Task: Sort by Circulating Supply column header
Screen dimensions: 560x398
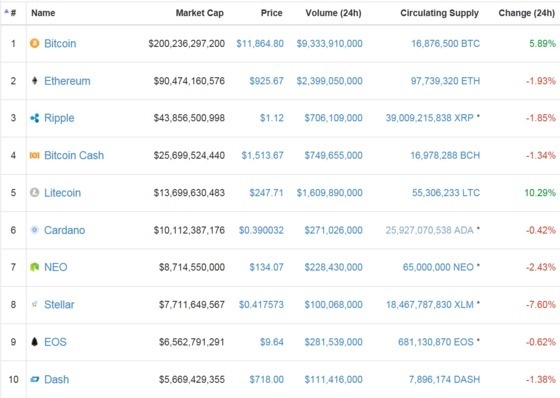Action: pyautogui.click(x=439, y=13)
